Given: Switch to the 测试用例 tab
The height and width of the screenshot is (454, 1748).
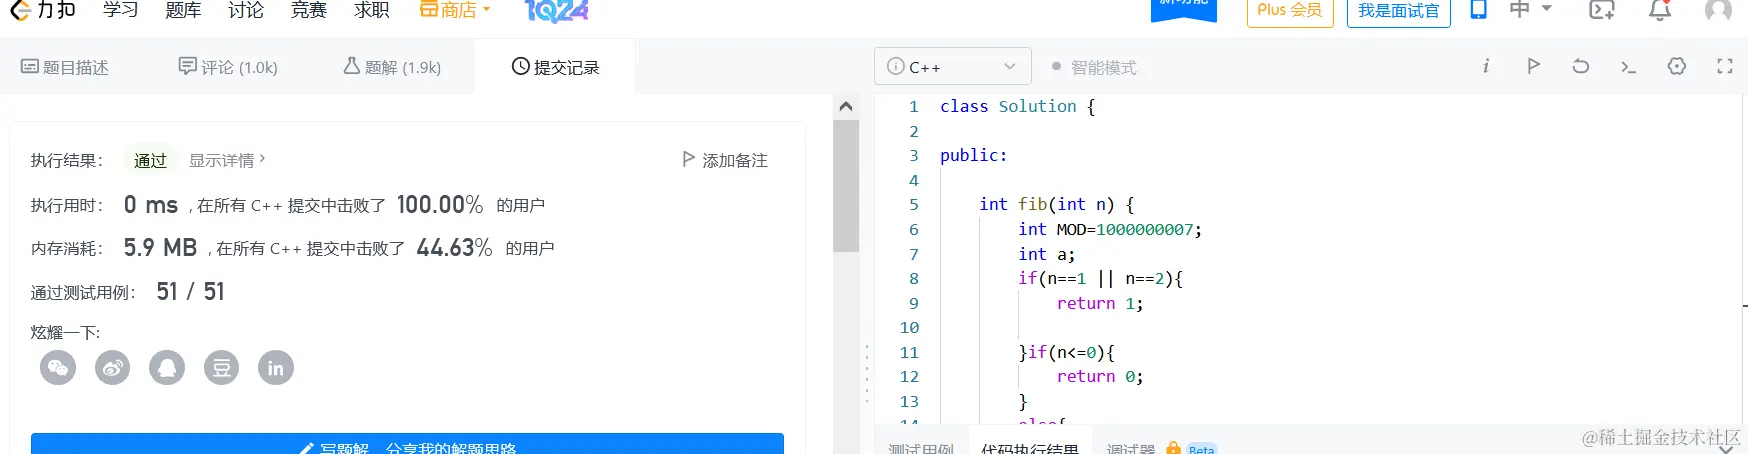Looking at the screenshot, I should [x=921, y=448].
